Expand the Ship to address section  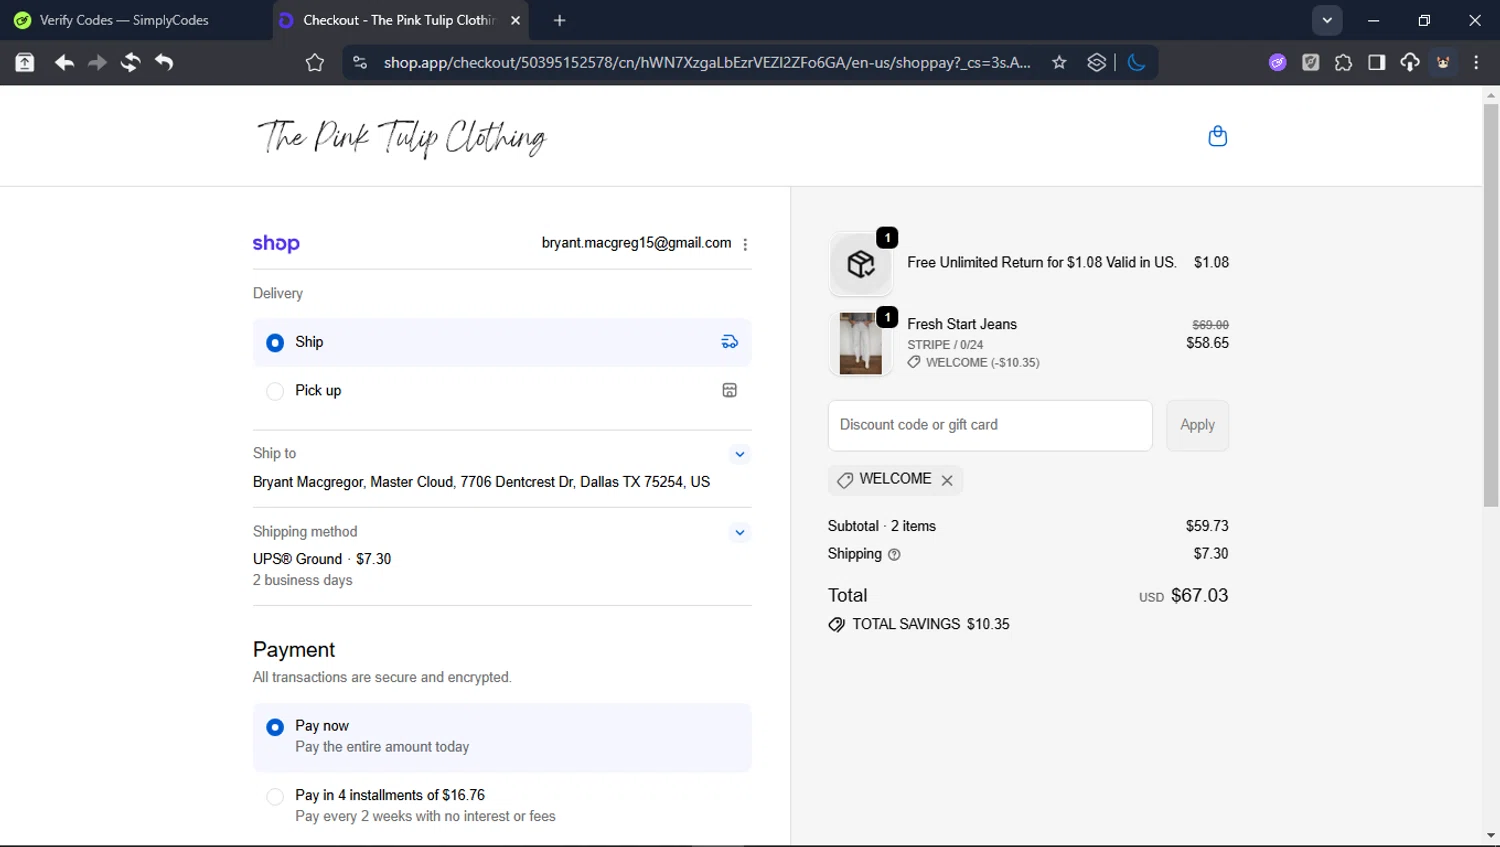click(740, 454)
